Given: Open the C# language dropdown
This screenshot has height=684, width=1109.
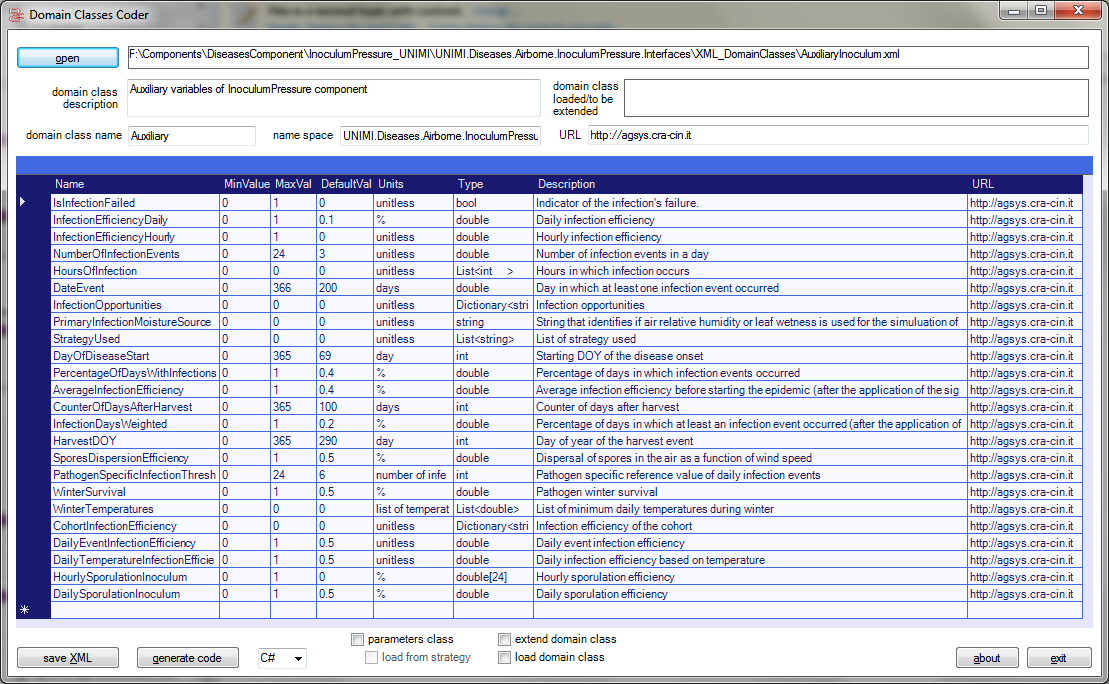Looking at the screenshot, I should click(x=281, y=659).
